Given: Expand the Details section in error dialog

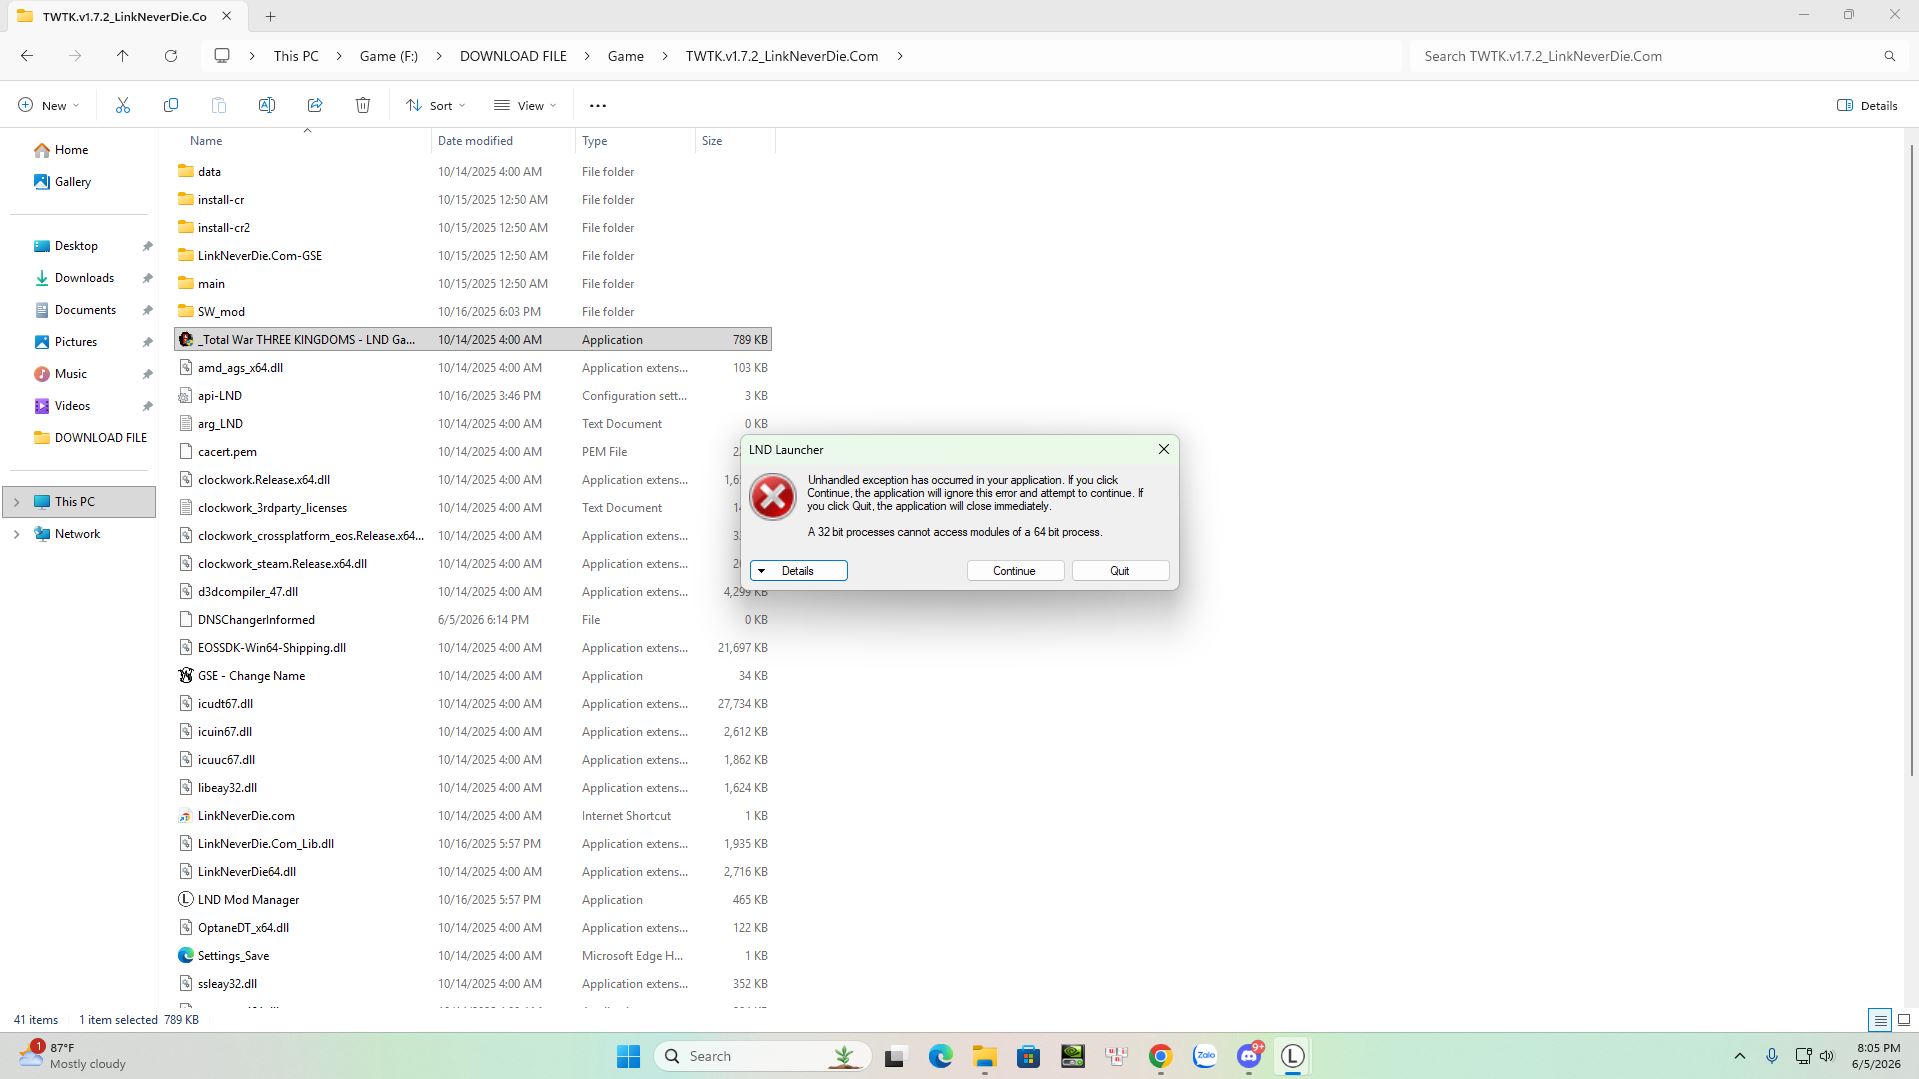Looking at the screenshot, I should tap(799, 571).
